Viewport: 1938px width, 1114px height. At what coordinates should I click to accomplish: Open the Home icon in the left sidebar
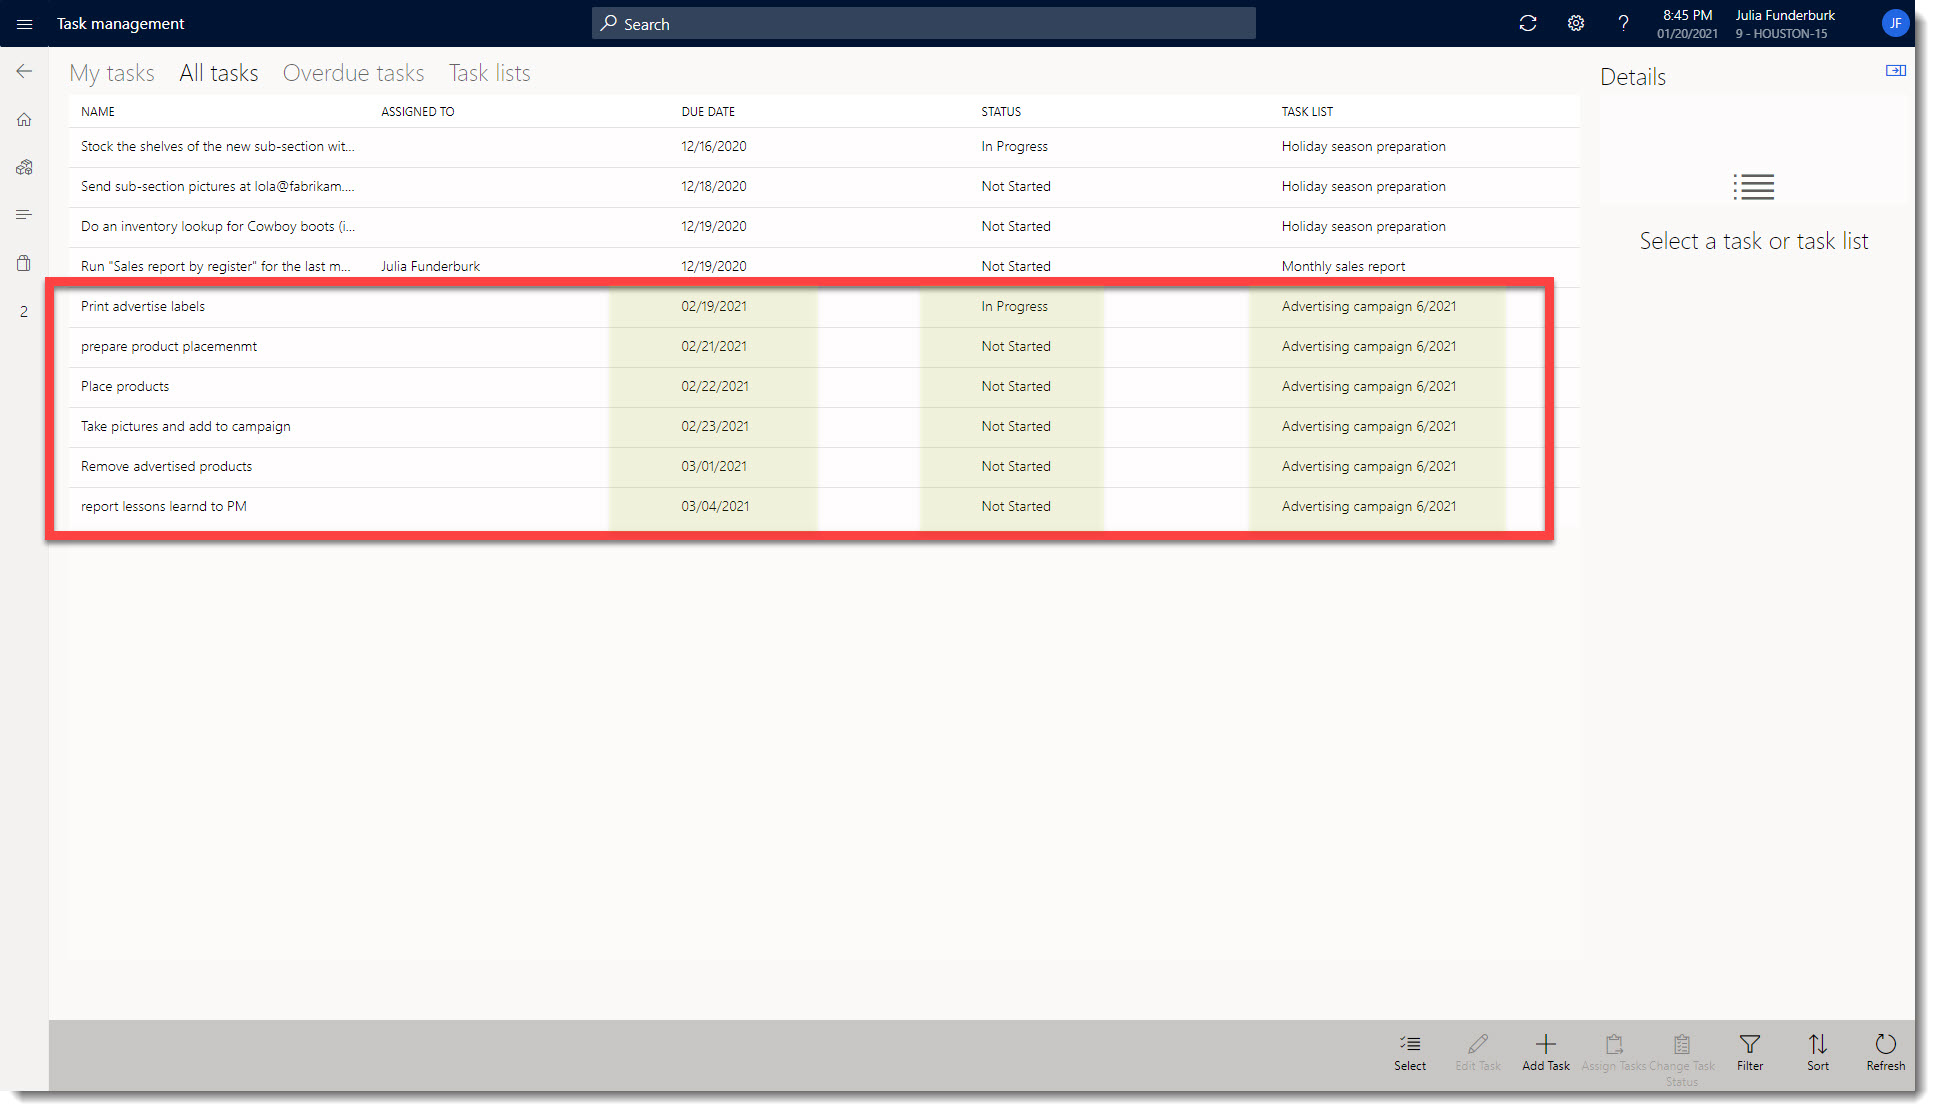click(x=23, y=118)
